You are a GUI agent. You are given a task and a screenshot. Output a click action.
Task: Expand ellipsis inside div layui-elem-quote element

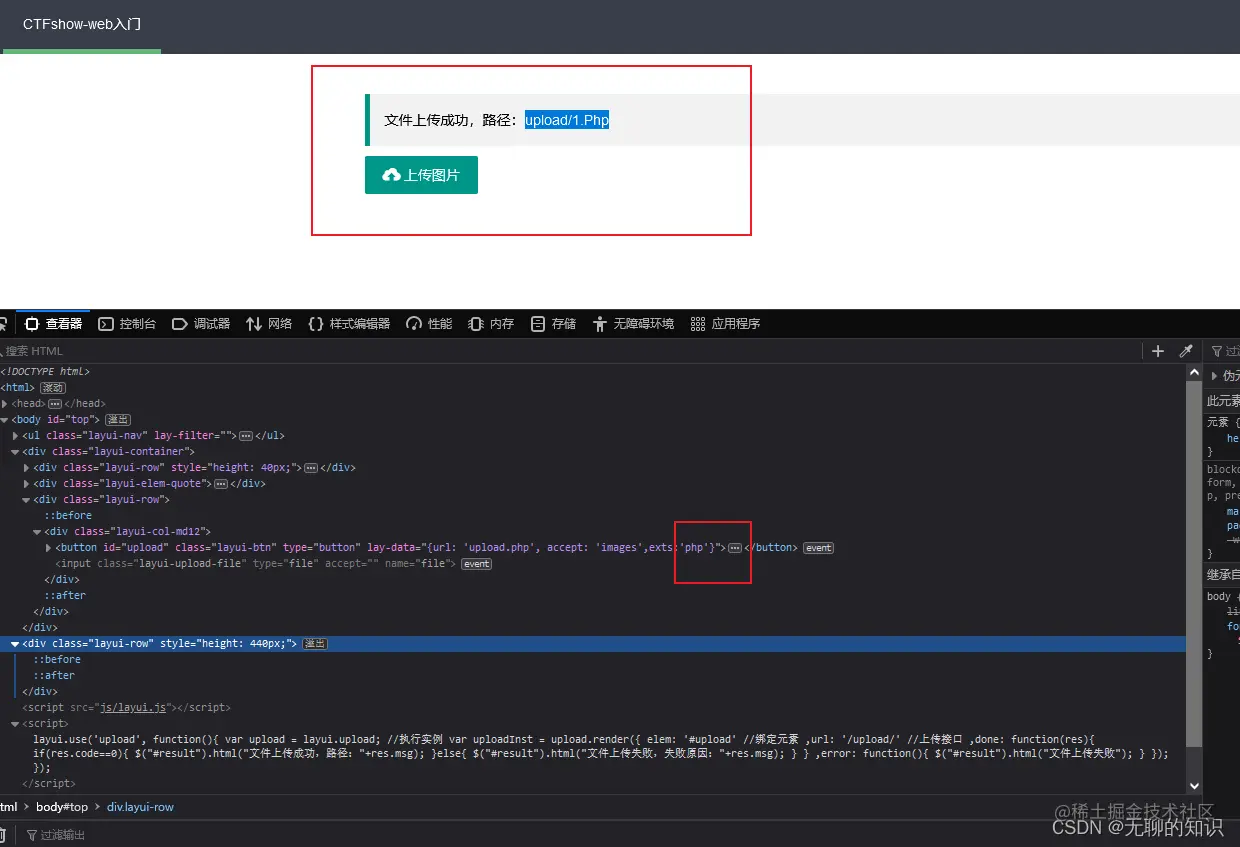point(222,484)
